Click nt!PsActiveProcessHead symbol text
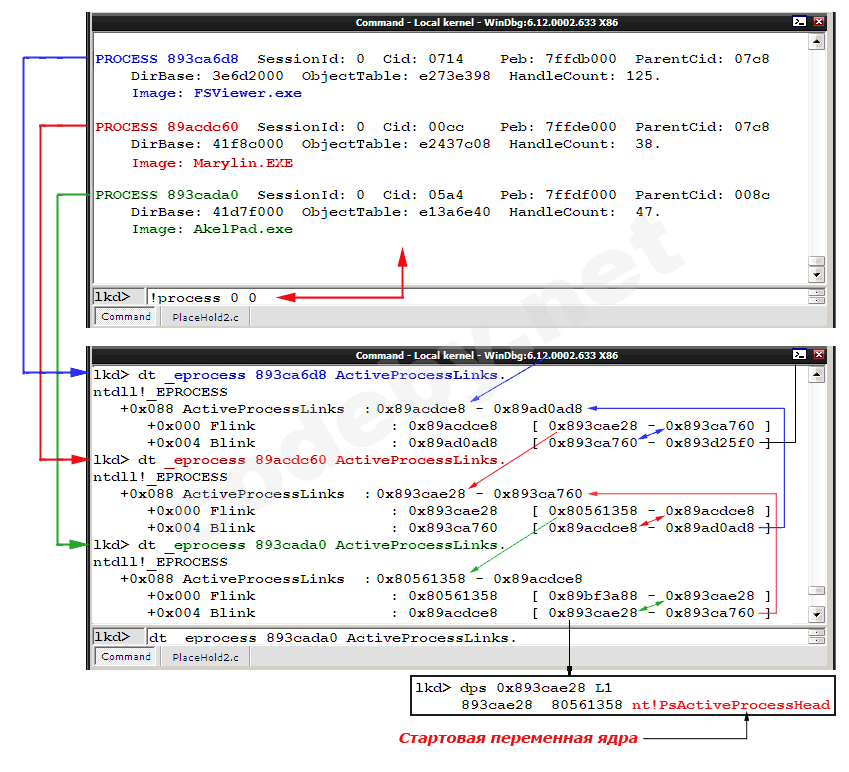Image resolution: width=849 pixels, height=772 pixels. click(x=730, y=705)
